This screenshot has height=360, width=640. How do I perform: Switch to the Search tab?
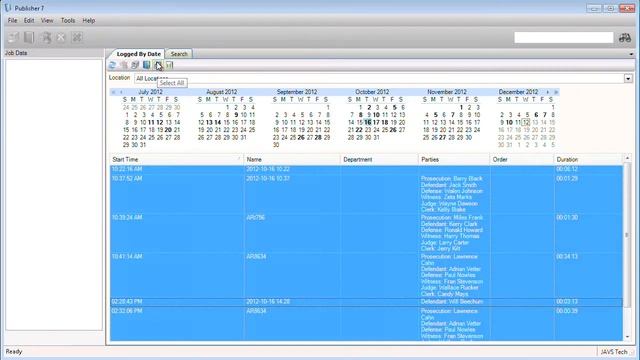(x=179, y=54)
